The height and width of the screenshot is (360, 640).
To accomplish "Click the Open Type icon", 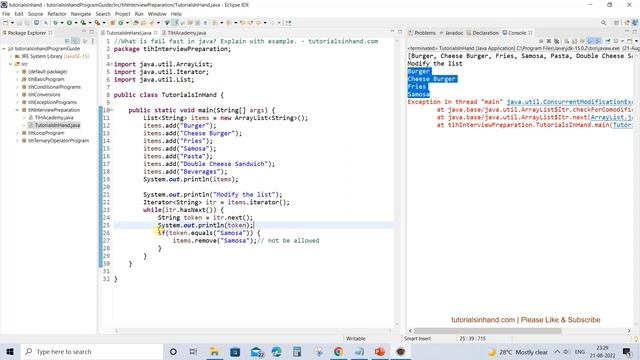I will (136, 22).
